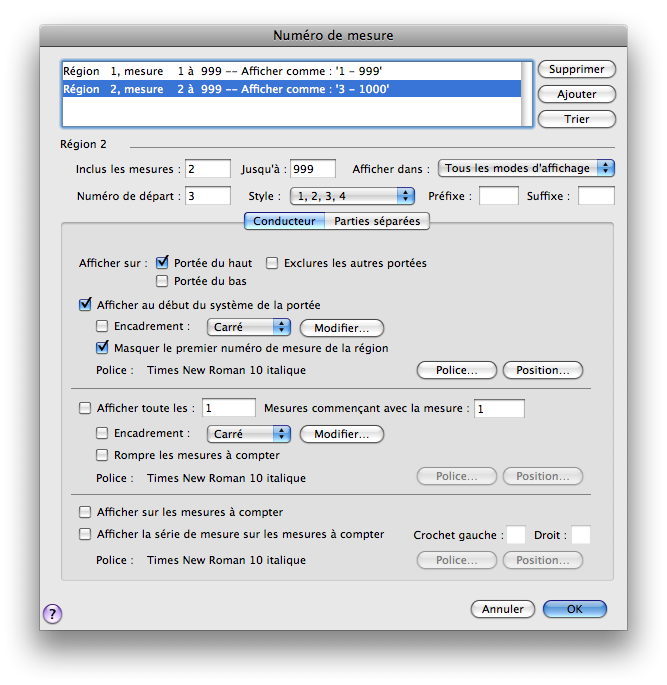Click Ajouter to add a region
The width and height of the screenshot is (667, 685).
click(x=576, y=94)
